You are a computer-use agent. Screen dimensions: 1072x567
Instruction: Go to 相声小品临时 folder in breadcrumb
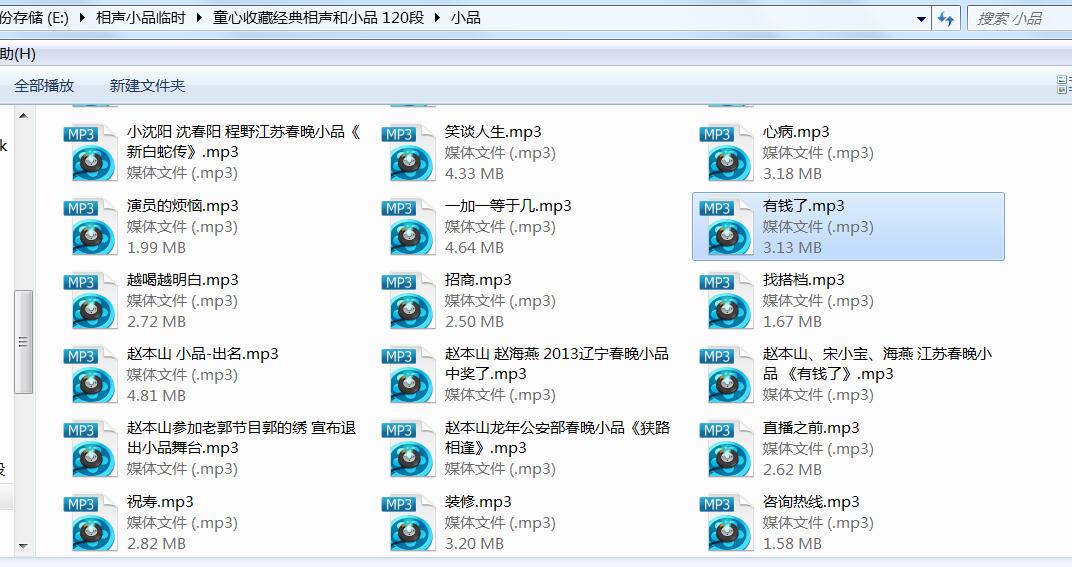pyautogui.click(x=141, y=18)
